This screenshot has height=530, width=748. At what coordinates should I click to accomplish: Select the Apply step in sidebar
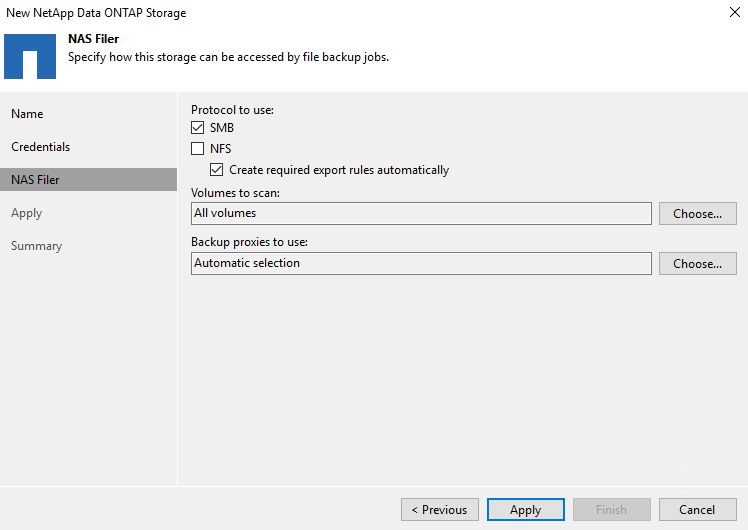[x=27, y=213]
